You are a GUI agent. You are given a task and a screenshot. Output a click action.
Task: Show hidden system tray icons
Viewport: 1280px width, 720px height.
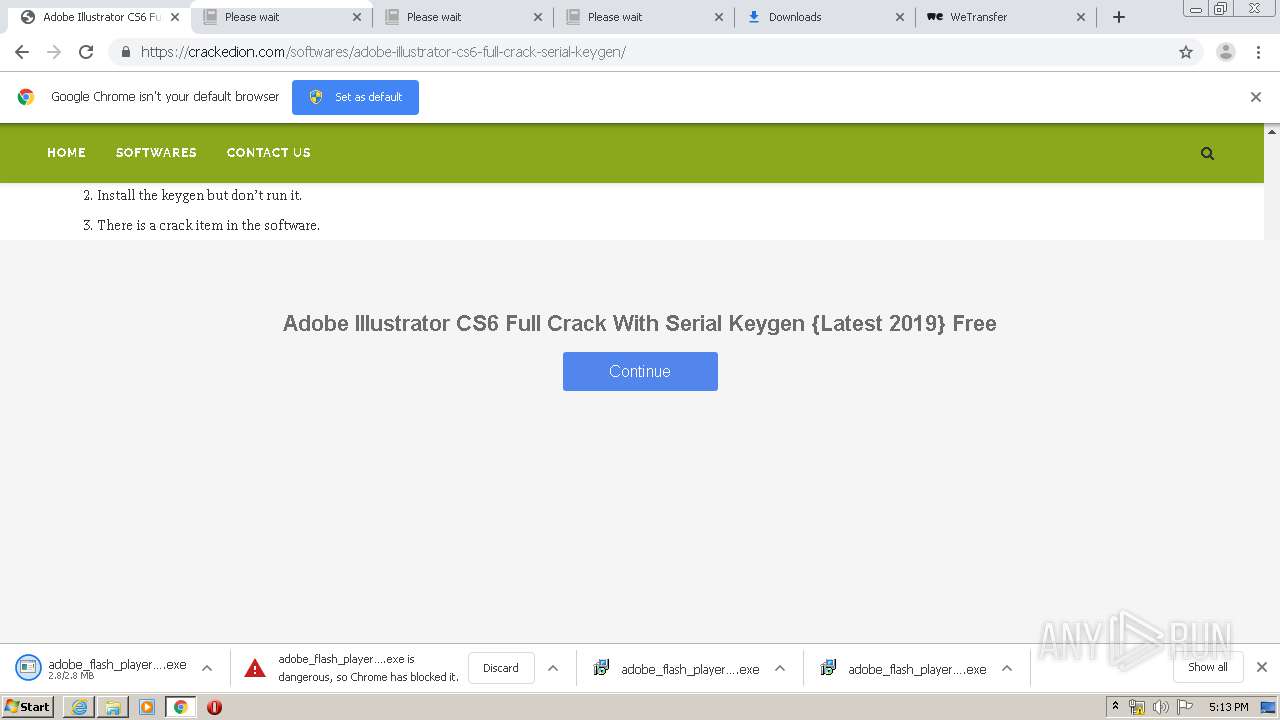tap(1115, 707)
